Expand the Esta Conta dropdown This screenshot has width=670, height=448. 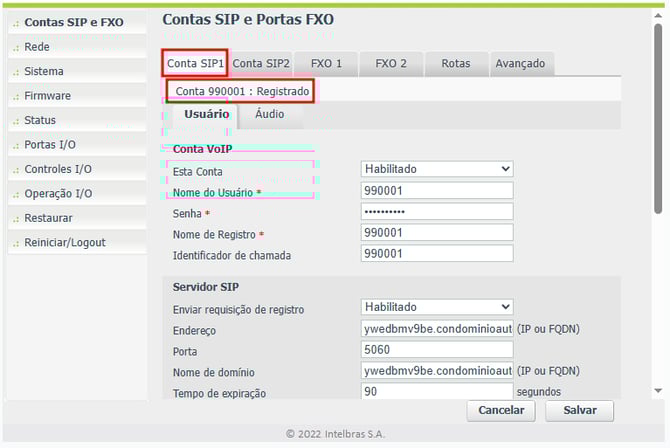pyautogui.click(x=436, y=169)
